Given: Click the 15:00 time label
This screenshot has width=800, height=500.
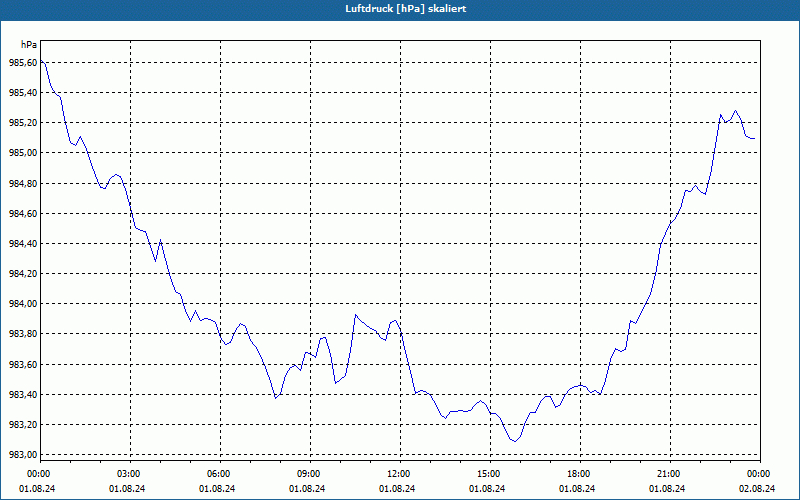Looking at the screenshot, I should point(490,474).
